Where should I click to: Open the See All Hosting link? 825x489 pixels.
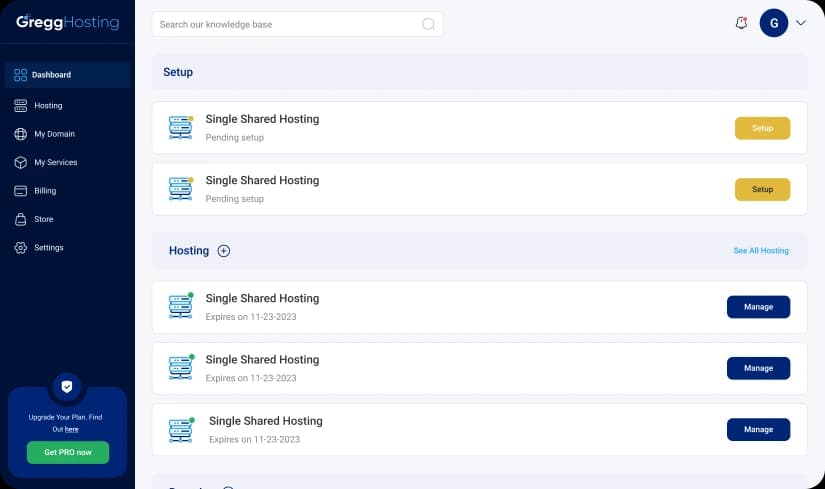click(x=761, y=251)
